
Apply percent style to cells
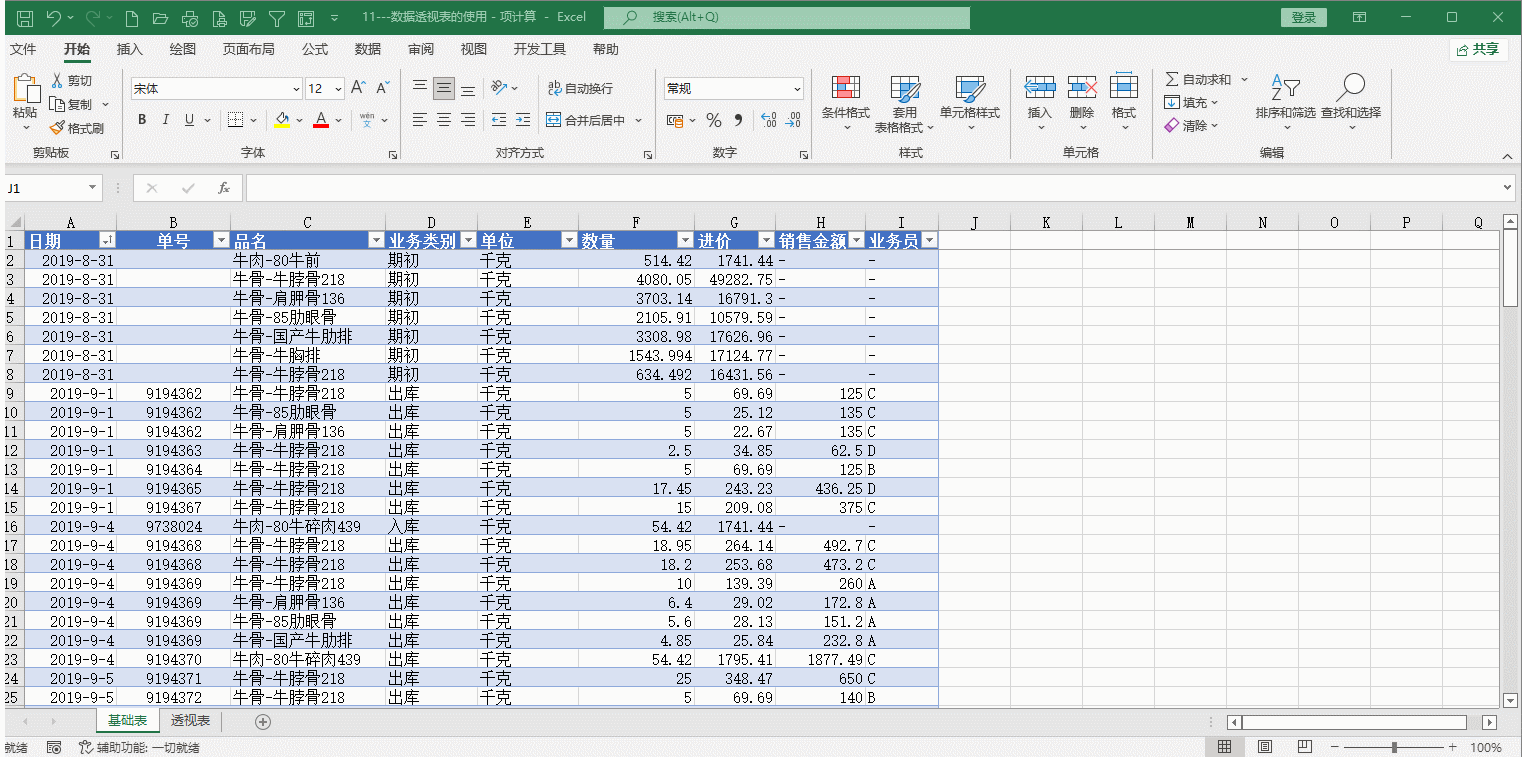[x=714, y=120]
